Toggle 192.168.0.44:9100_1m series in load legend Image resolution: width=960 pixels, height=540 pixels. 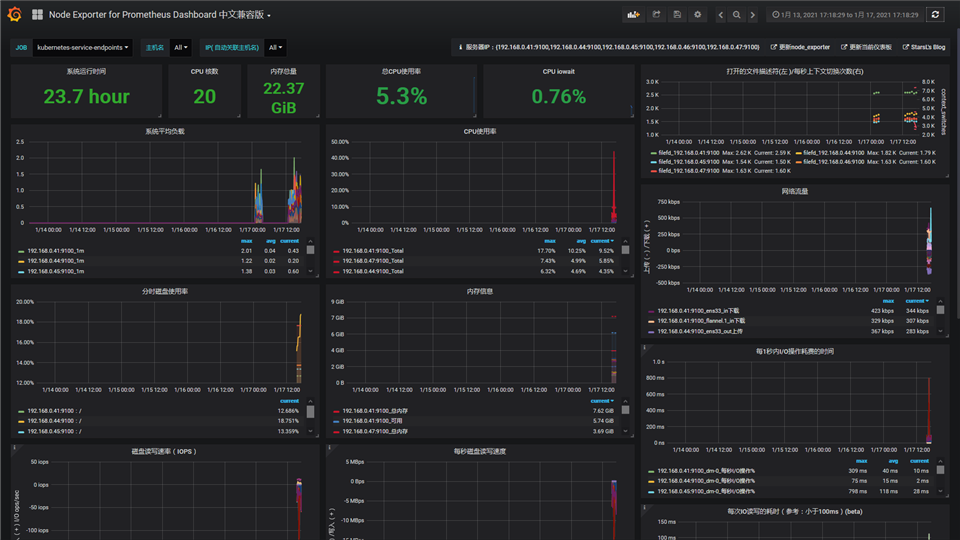coord(56,261)
